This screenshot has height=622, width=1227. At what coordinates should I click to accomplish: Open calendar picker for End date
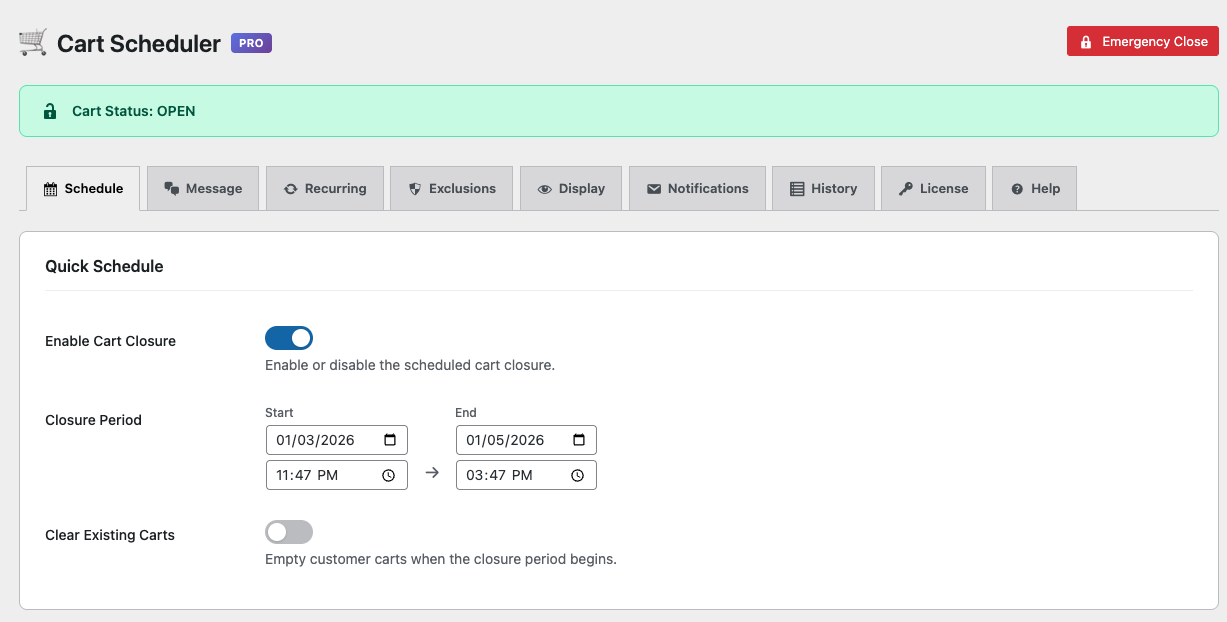578,440
